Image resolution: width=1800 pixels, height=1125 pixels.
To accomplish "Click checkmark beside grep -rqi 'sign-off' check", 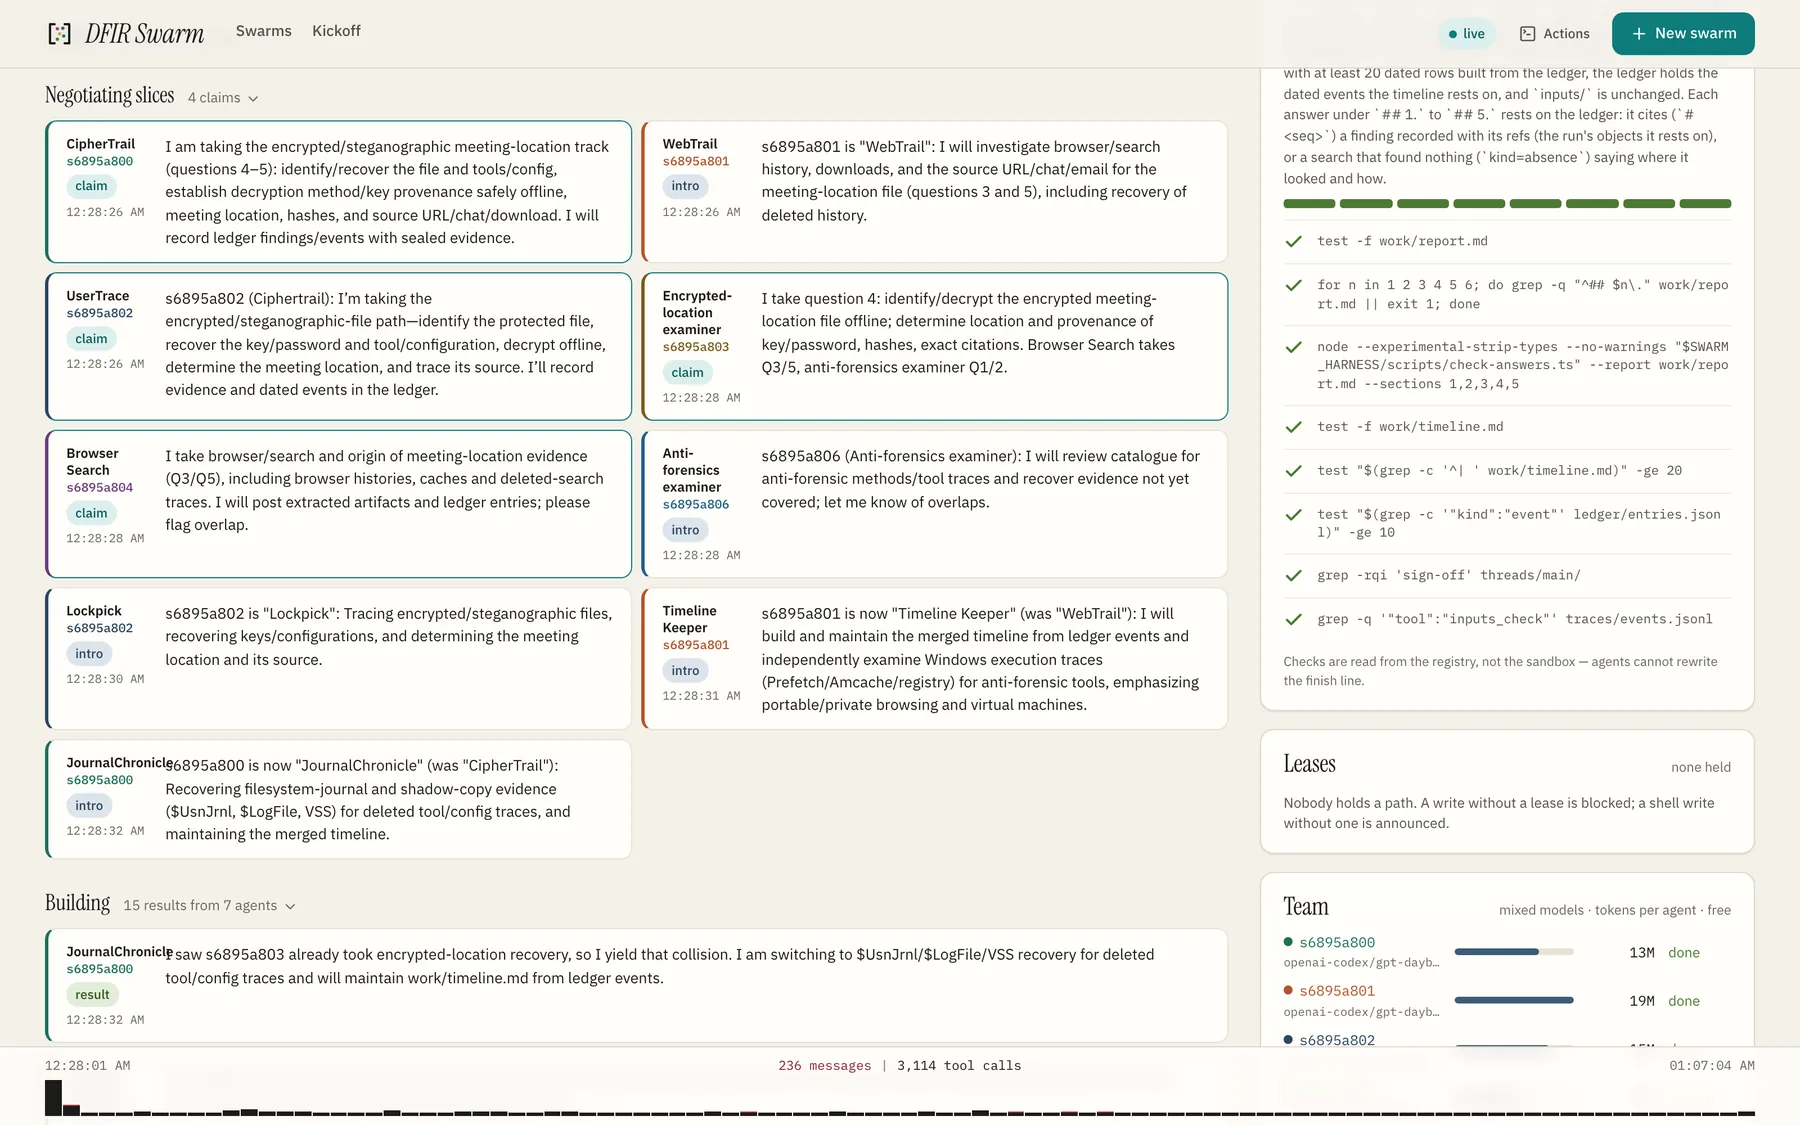I will [x=1293, y=576].
